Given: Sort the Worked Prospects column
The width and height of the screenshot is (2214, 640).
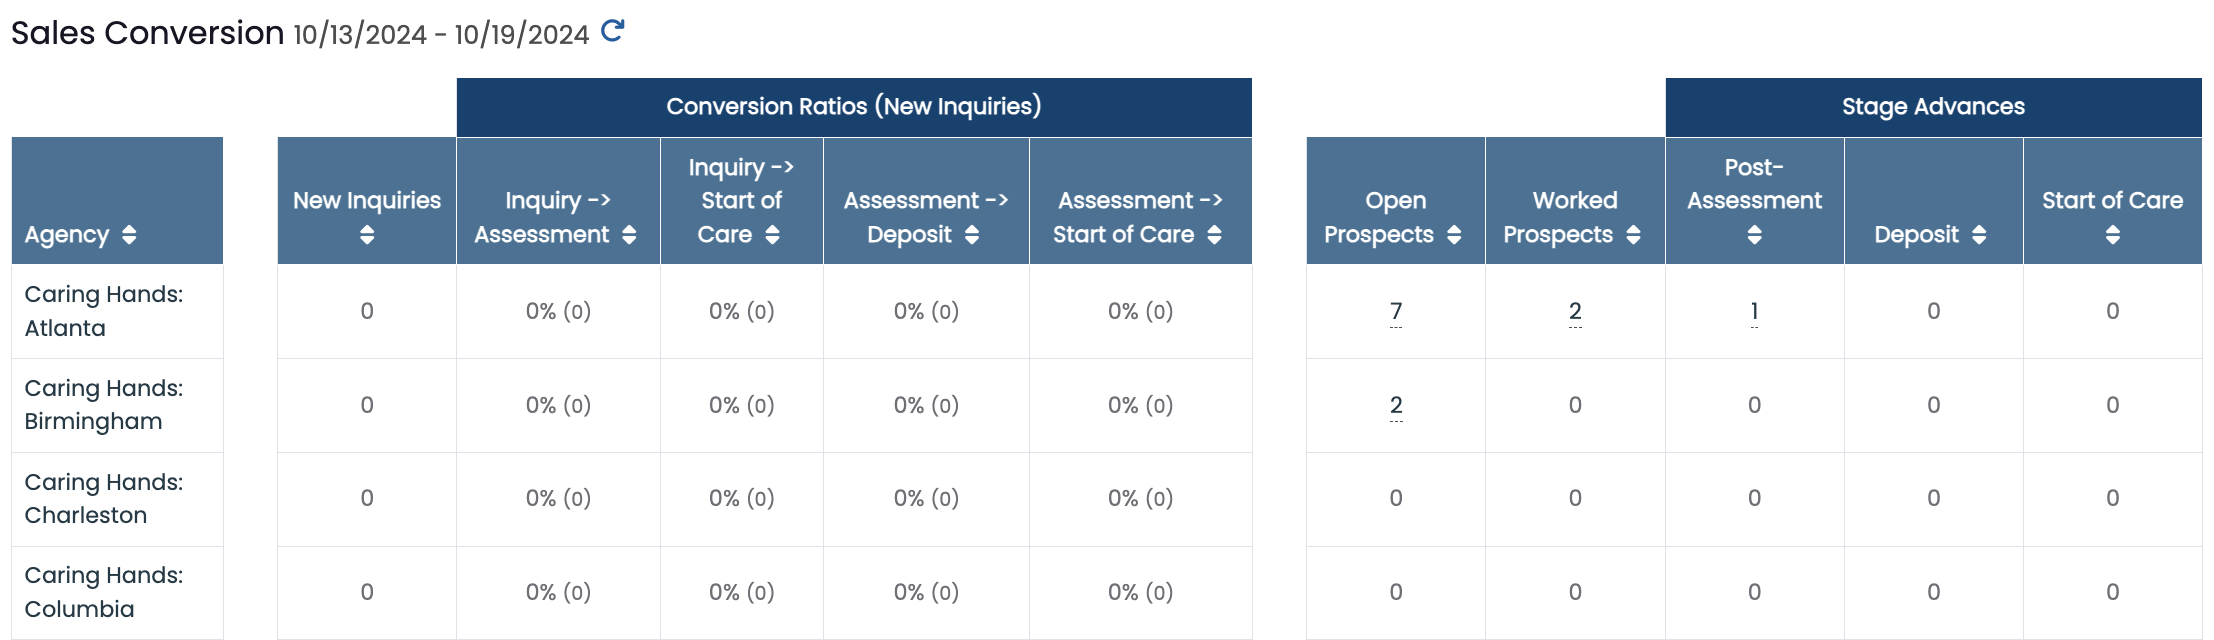Looking at the screenshot, I should click(1633, 235).
